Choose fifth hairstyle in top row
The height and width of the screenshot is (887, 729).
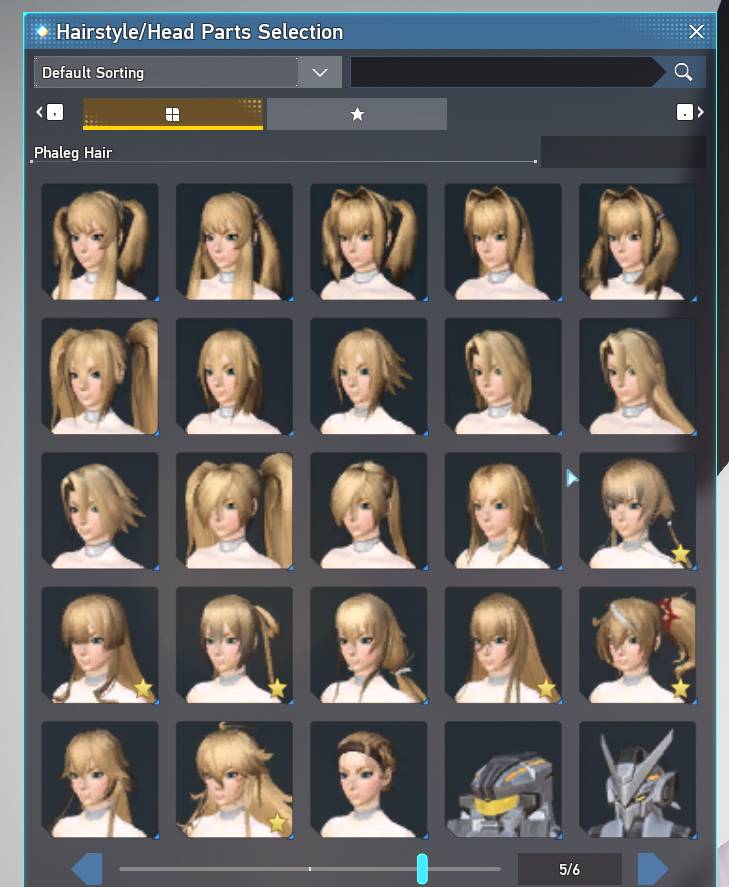(x=637, y=242)
